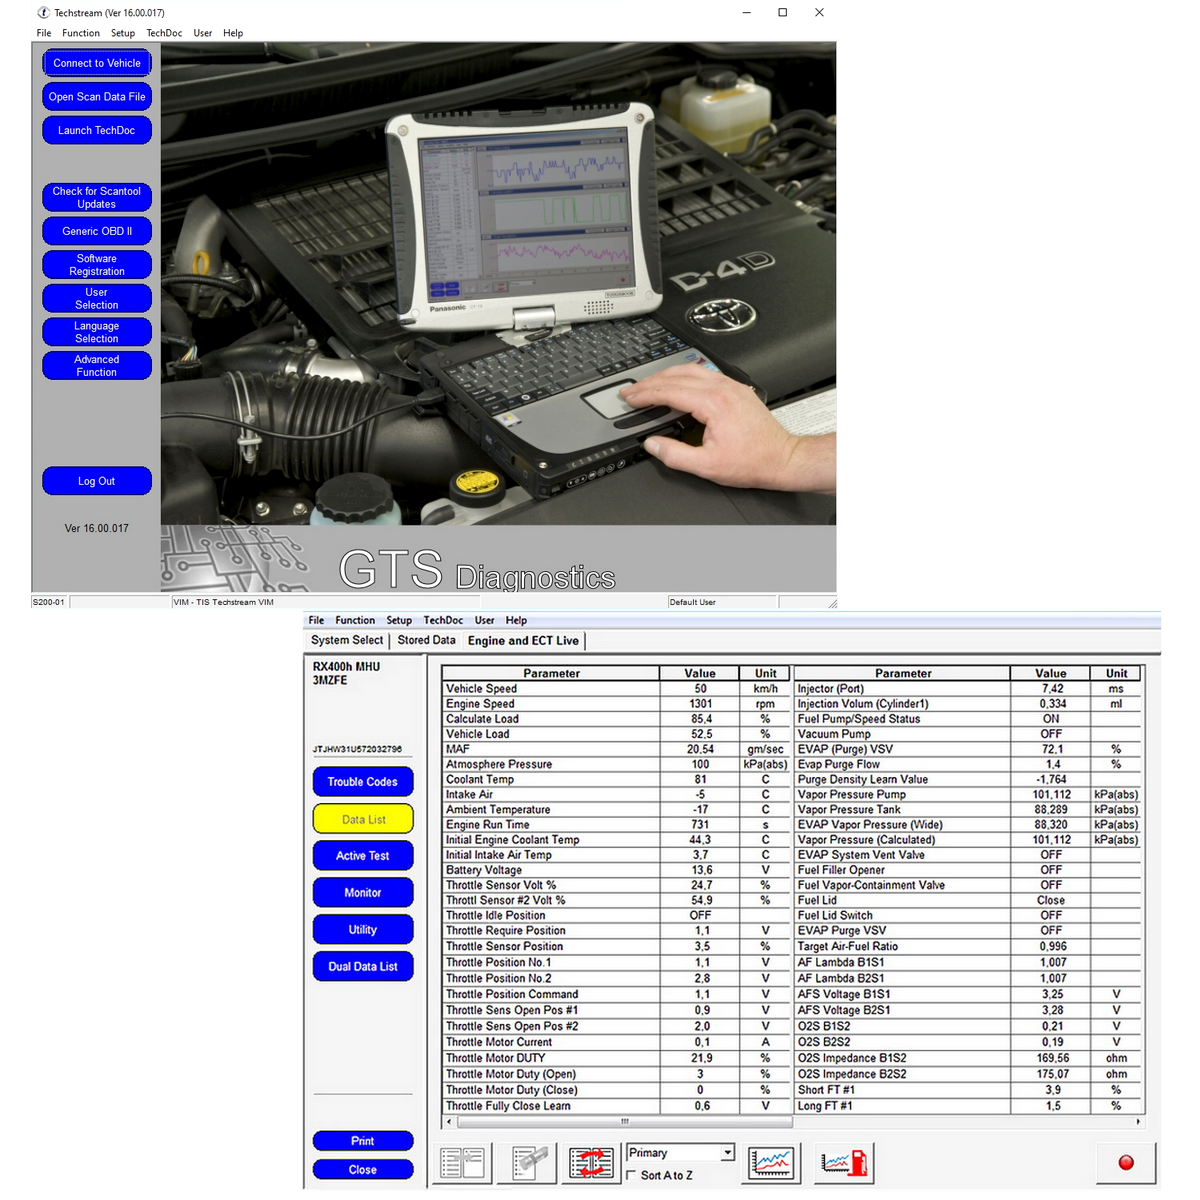1200x1200 pixels.
Task: Click the Connect to Vehicle button
Action: [97, 63]
